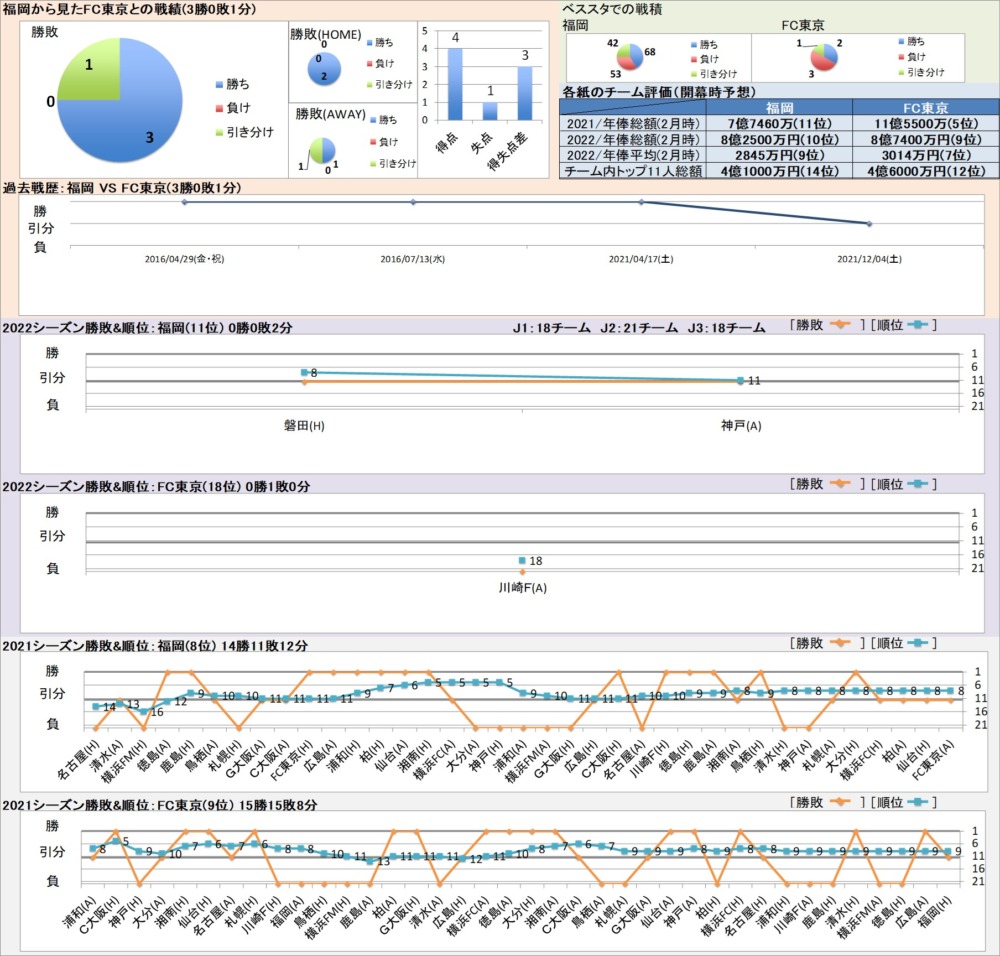The width and height of the screenshot is (1000, 956).
Task: Click the 2022シーズン勝敗&順位:FC東京(18位) heading
Action: (156, 487)
